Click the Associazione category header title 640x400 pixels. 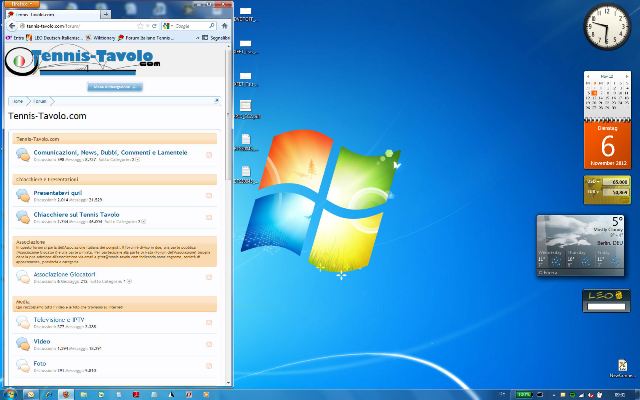pyautogui.click(x=31, y=242)
